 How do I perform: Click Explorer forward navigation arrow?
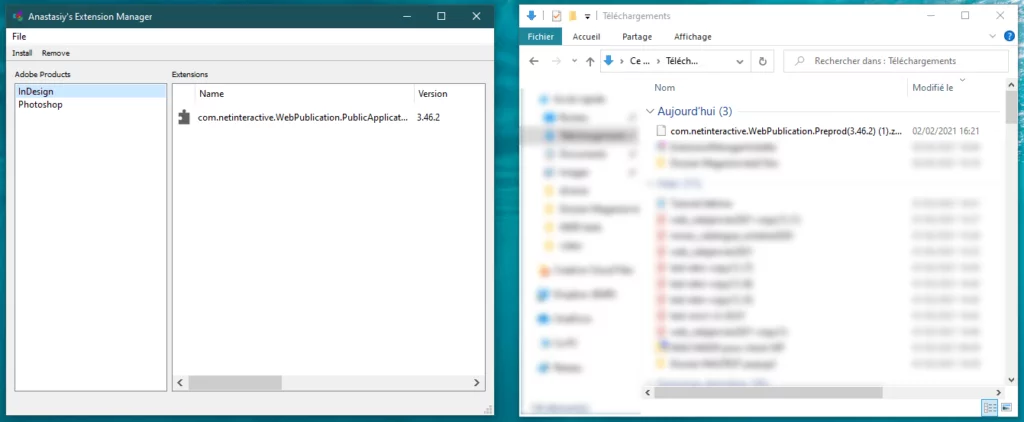pyautogui.click(x=556, y=61)
